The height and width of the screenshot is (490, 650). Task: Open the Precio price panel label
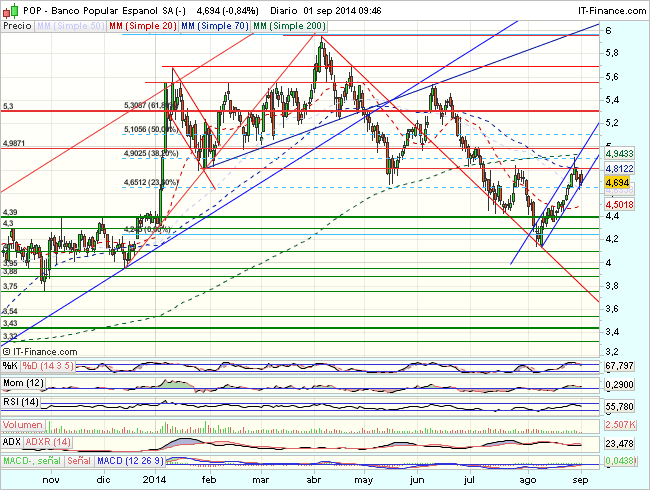pyautogui.click(x=17, y=24)
